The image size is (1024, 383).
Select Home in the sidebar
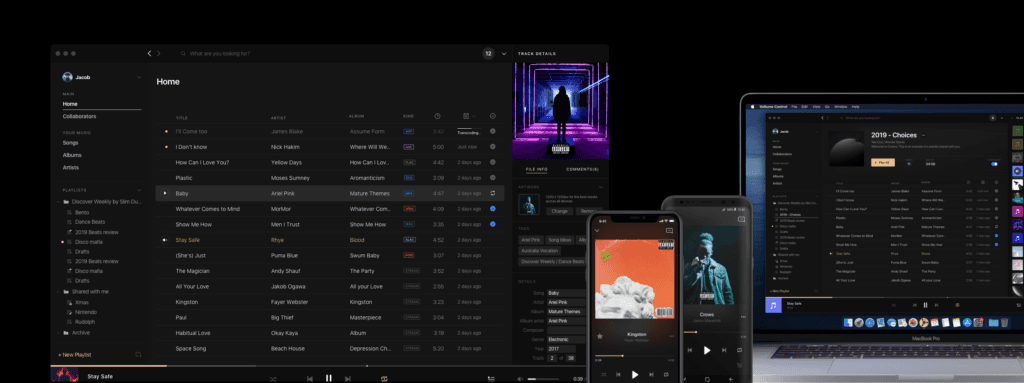(x=70, y=104)
